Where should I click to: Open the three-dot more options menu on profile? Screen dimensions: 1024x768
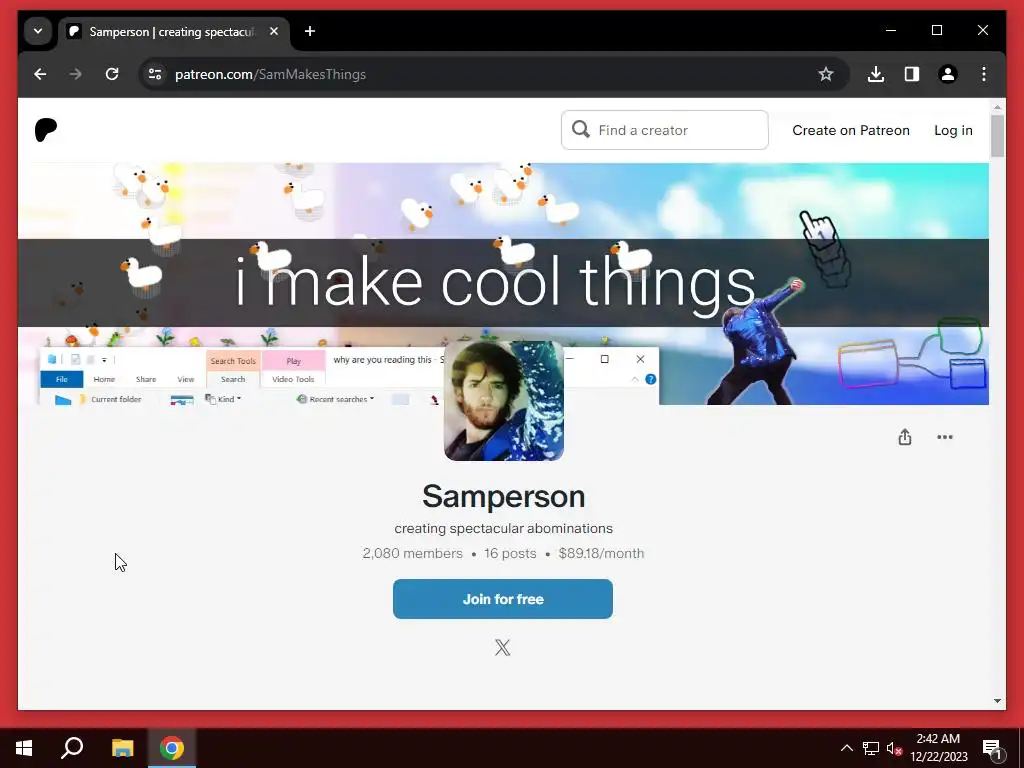(945, 437)
